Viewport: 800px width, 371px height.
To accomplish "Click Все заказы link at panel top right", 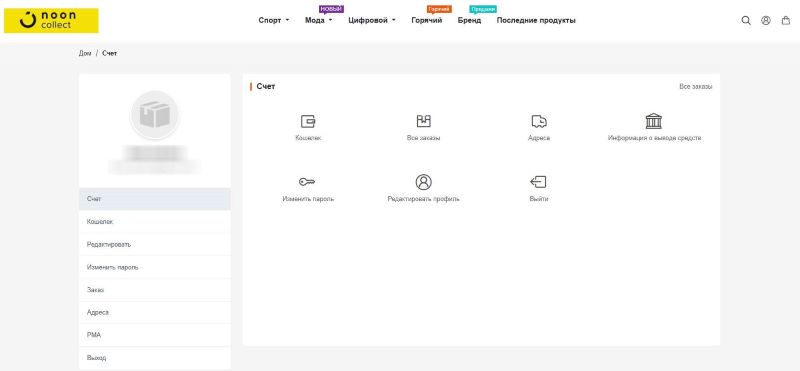I will click(x=695, y=87).
